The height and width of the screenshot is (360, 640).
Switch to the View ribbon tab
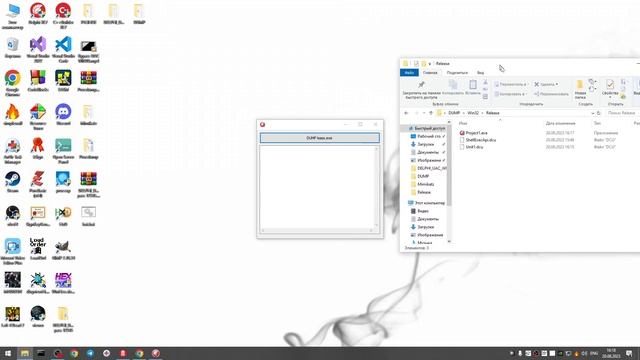pos(480,73)
